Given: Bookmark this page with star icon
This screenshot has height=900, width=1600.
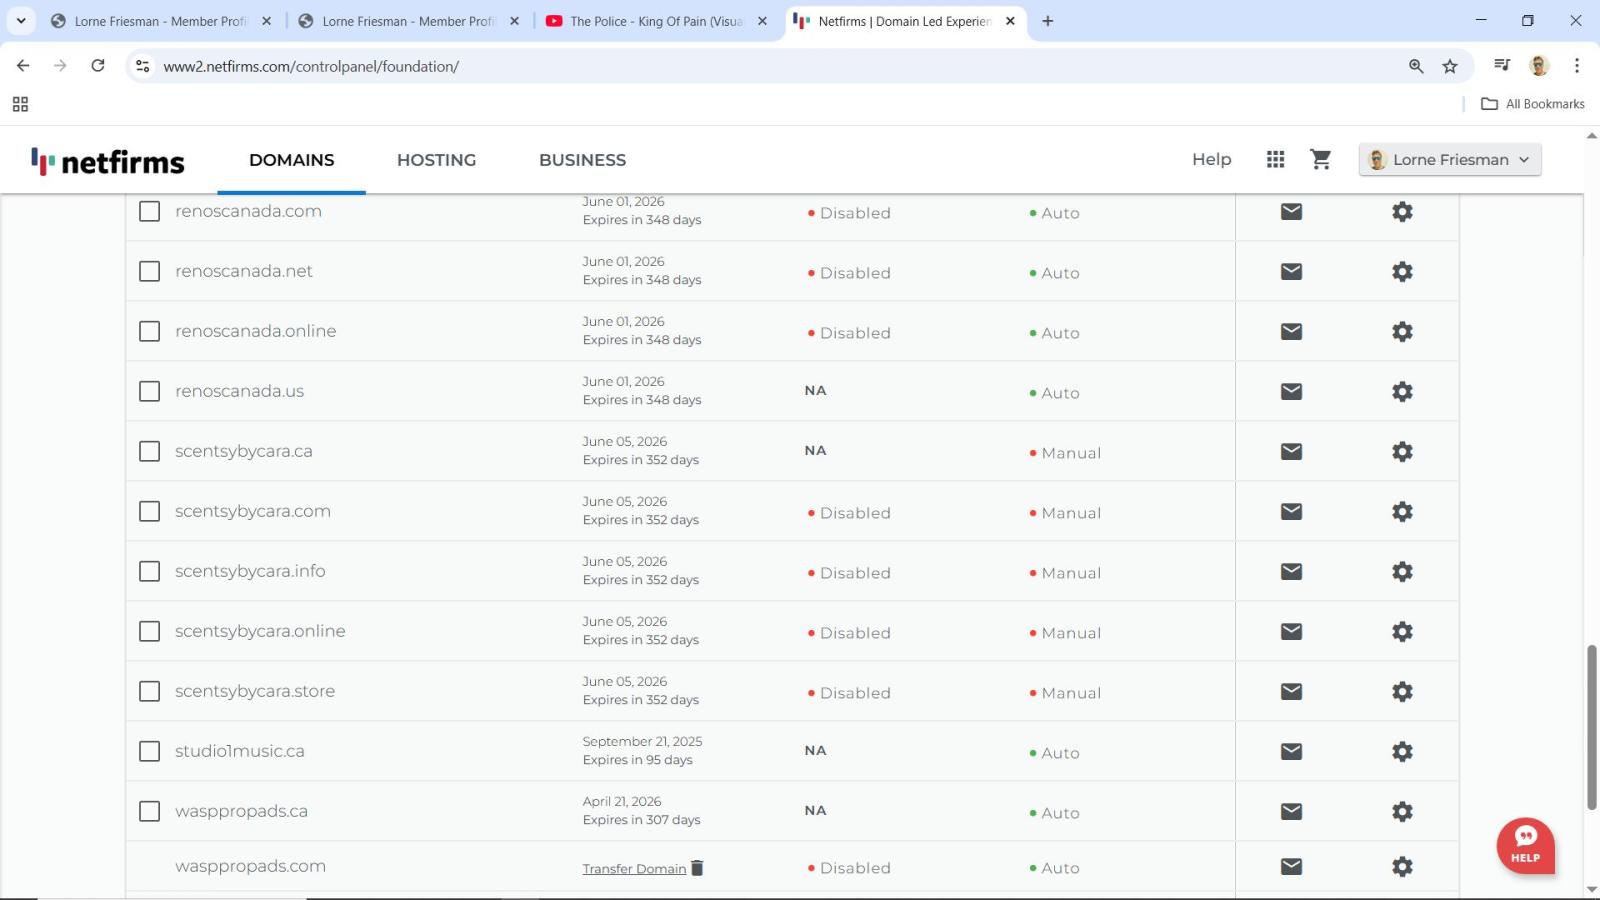Looking at the screenshot, I should point(1450,66).
